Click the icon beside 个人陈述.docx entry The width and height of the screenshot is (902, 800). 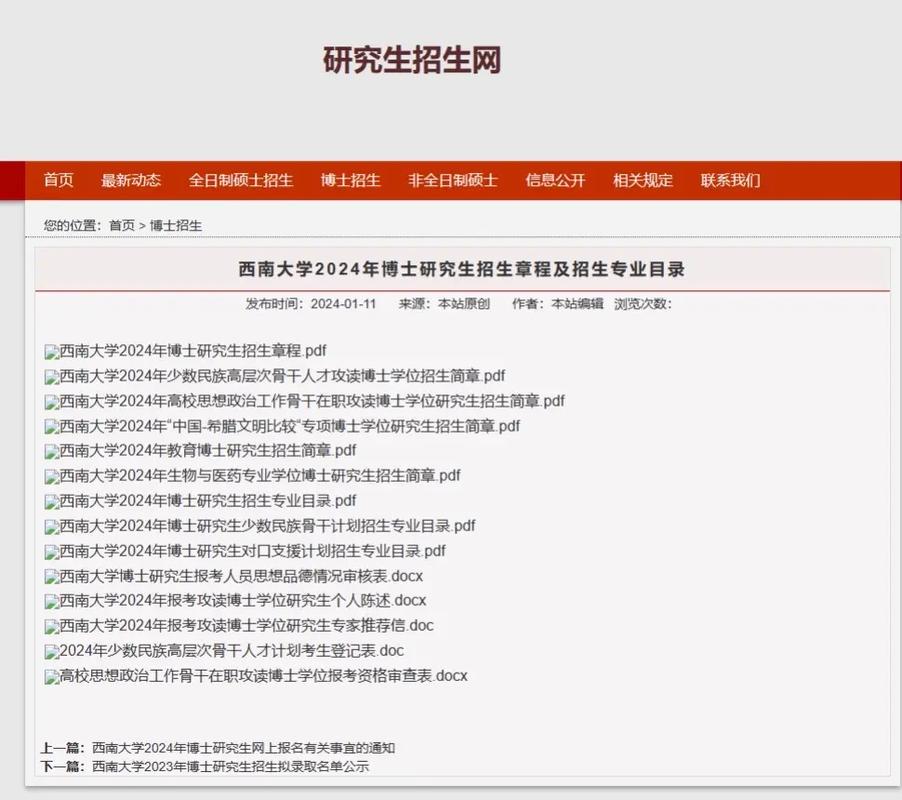point(49,600)
